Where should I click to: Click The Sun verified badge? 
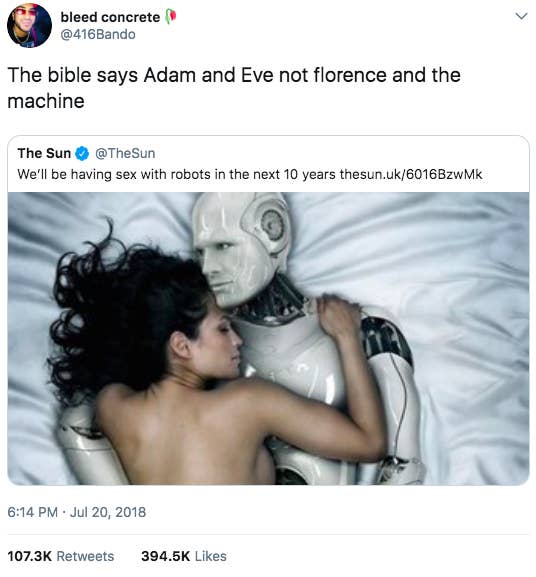coord(82,153)
